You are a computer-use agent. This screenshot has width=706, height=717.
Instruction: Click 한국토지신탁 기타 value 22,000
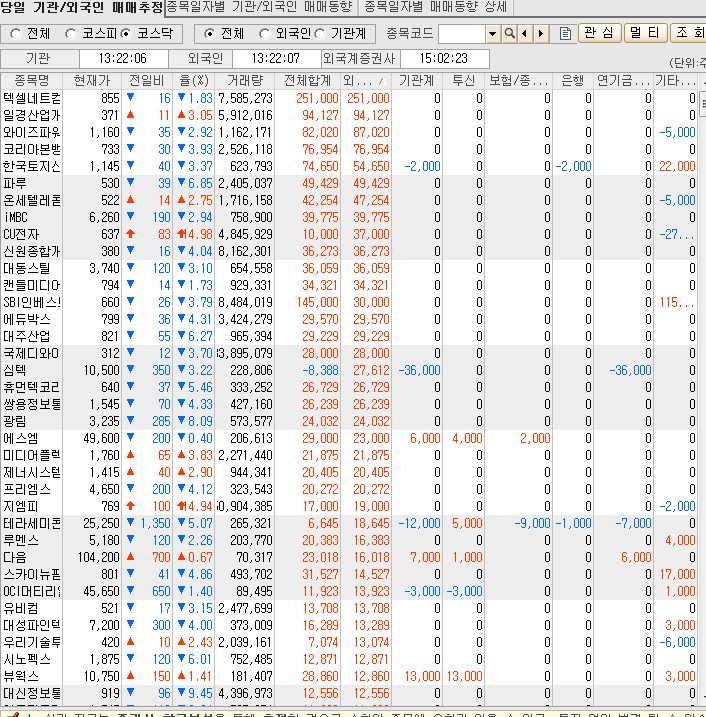tap(677, 166)
